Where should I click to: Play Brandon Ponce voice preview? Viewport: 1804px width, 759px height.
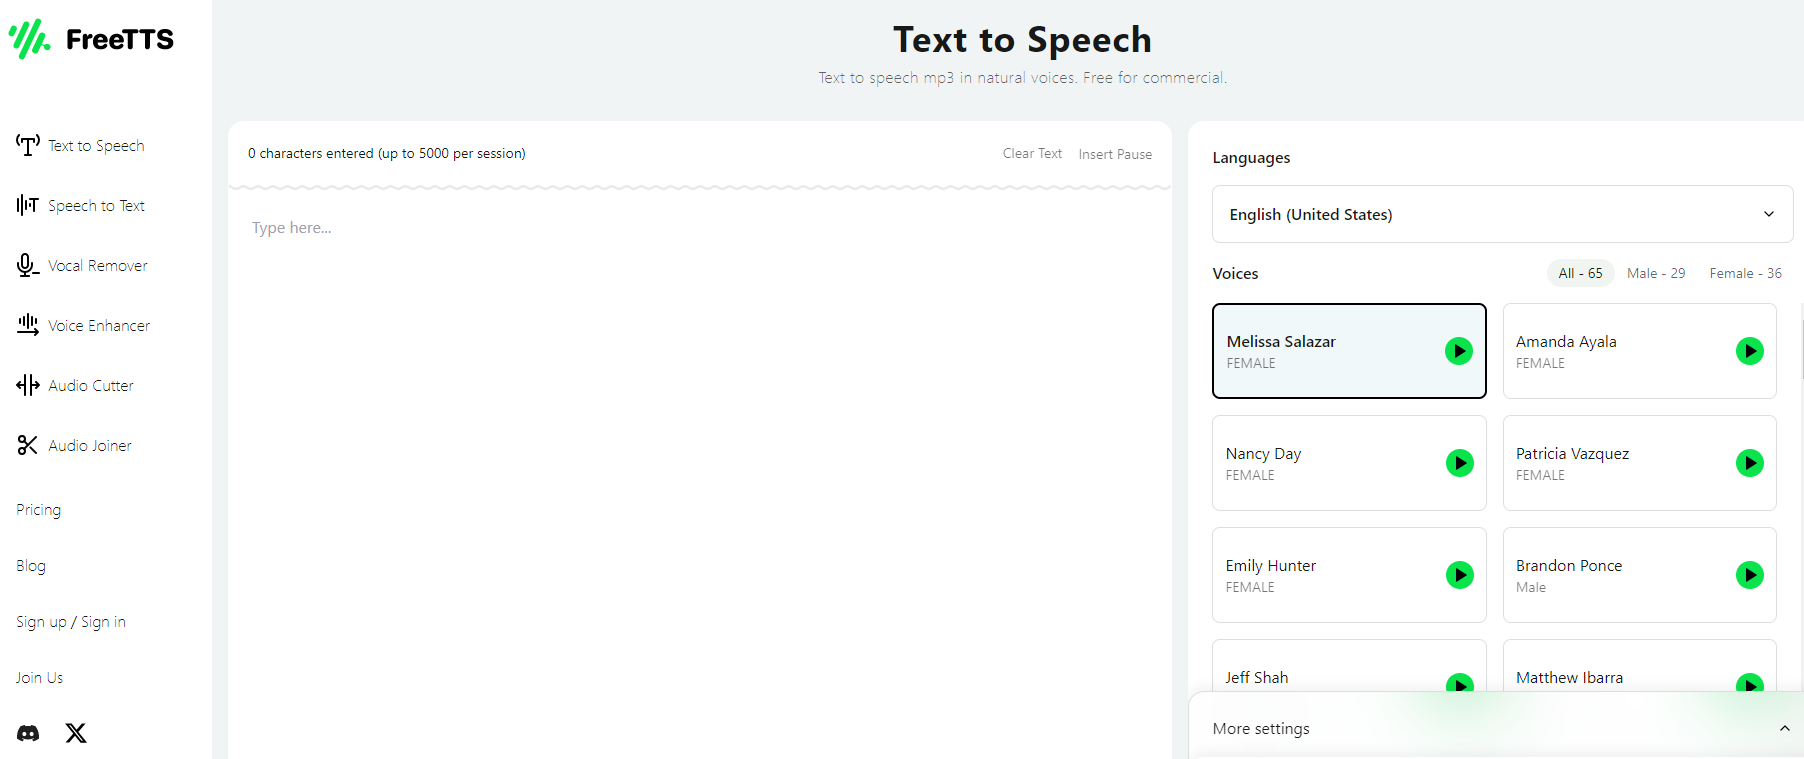1749,575
